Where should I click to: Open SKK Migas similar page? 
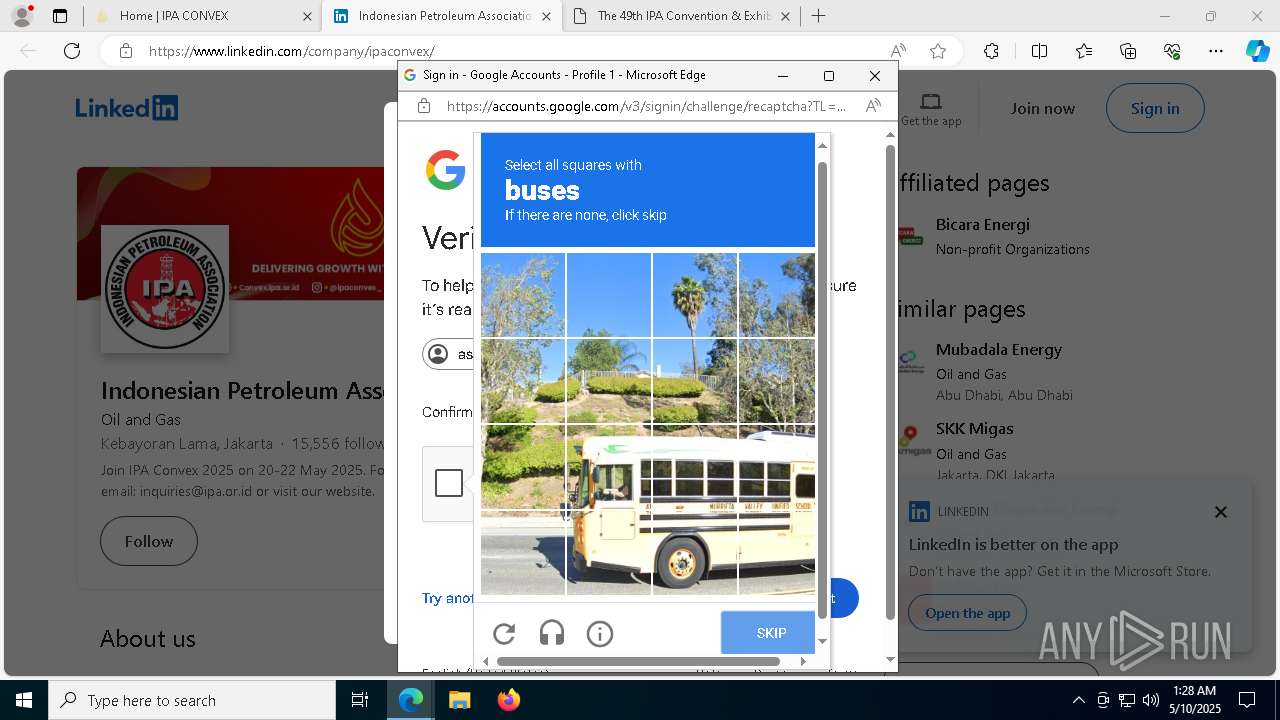point(975,428)
